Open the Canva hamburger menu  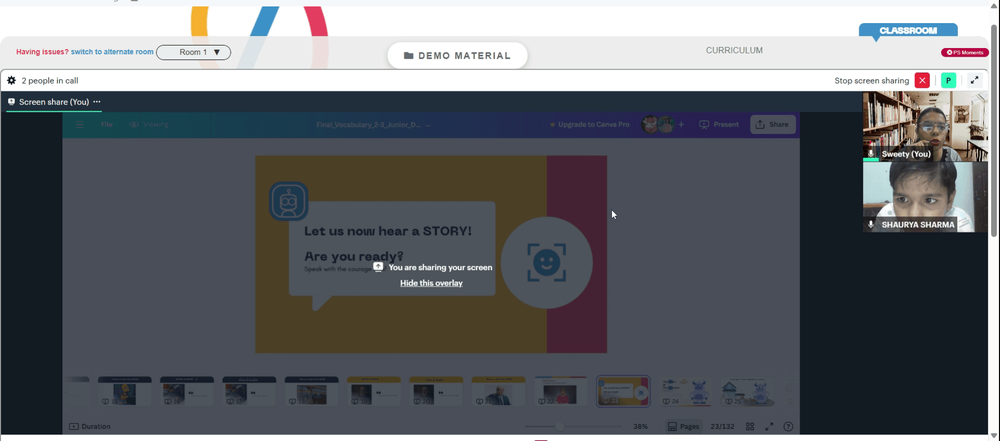click(x=80, y=124)
